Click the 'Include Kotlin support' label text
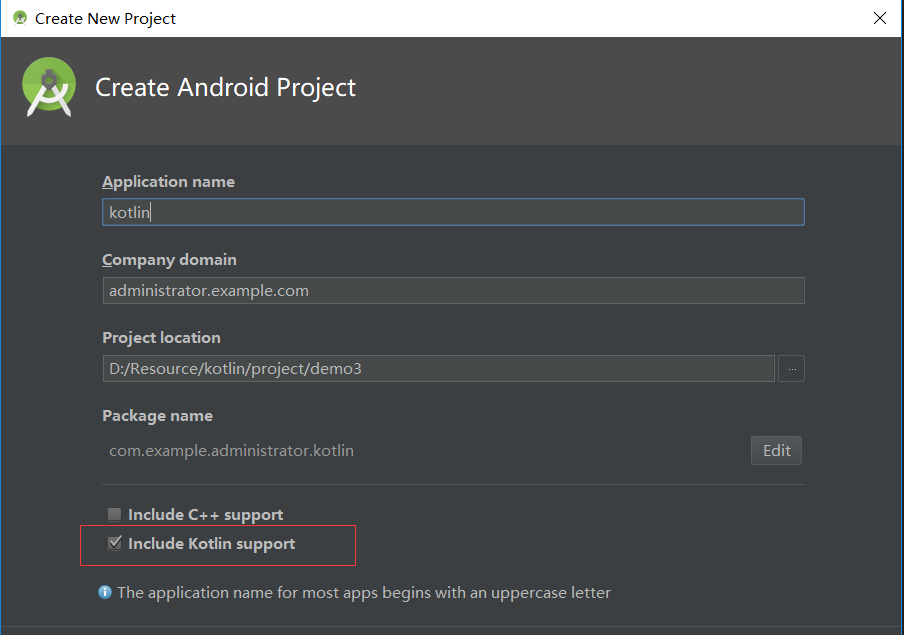The width and height of the screenshot is (904, 635). 211,543
